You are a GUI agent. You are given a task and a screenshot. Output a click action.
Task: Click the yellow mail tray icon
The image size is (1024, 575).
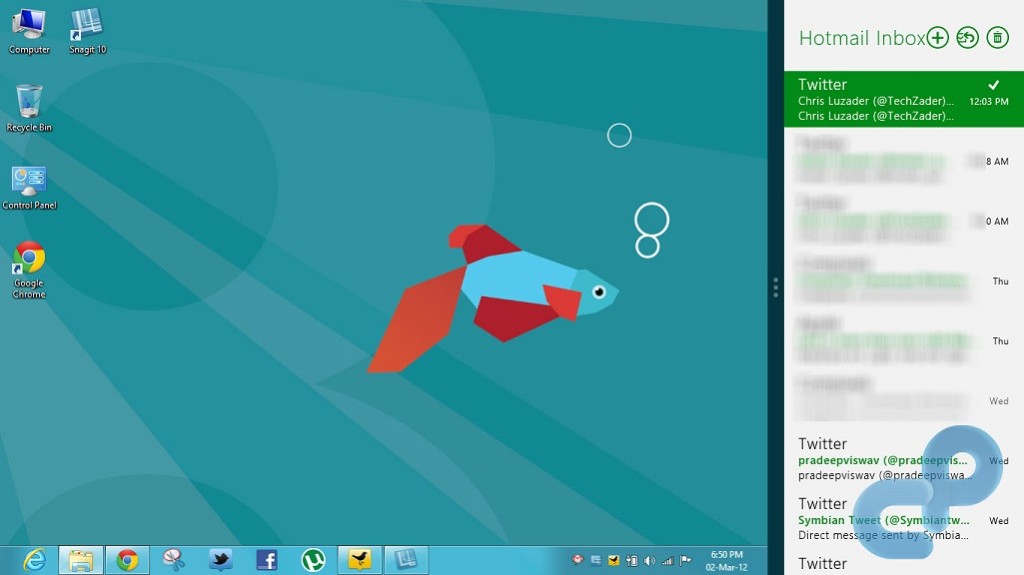613,560
